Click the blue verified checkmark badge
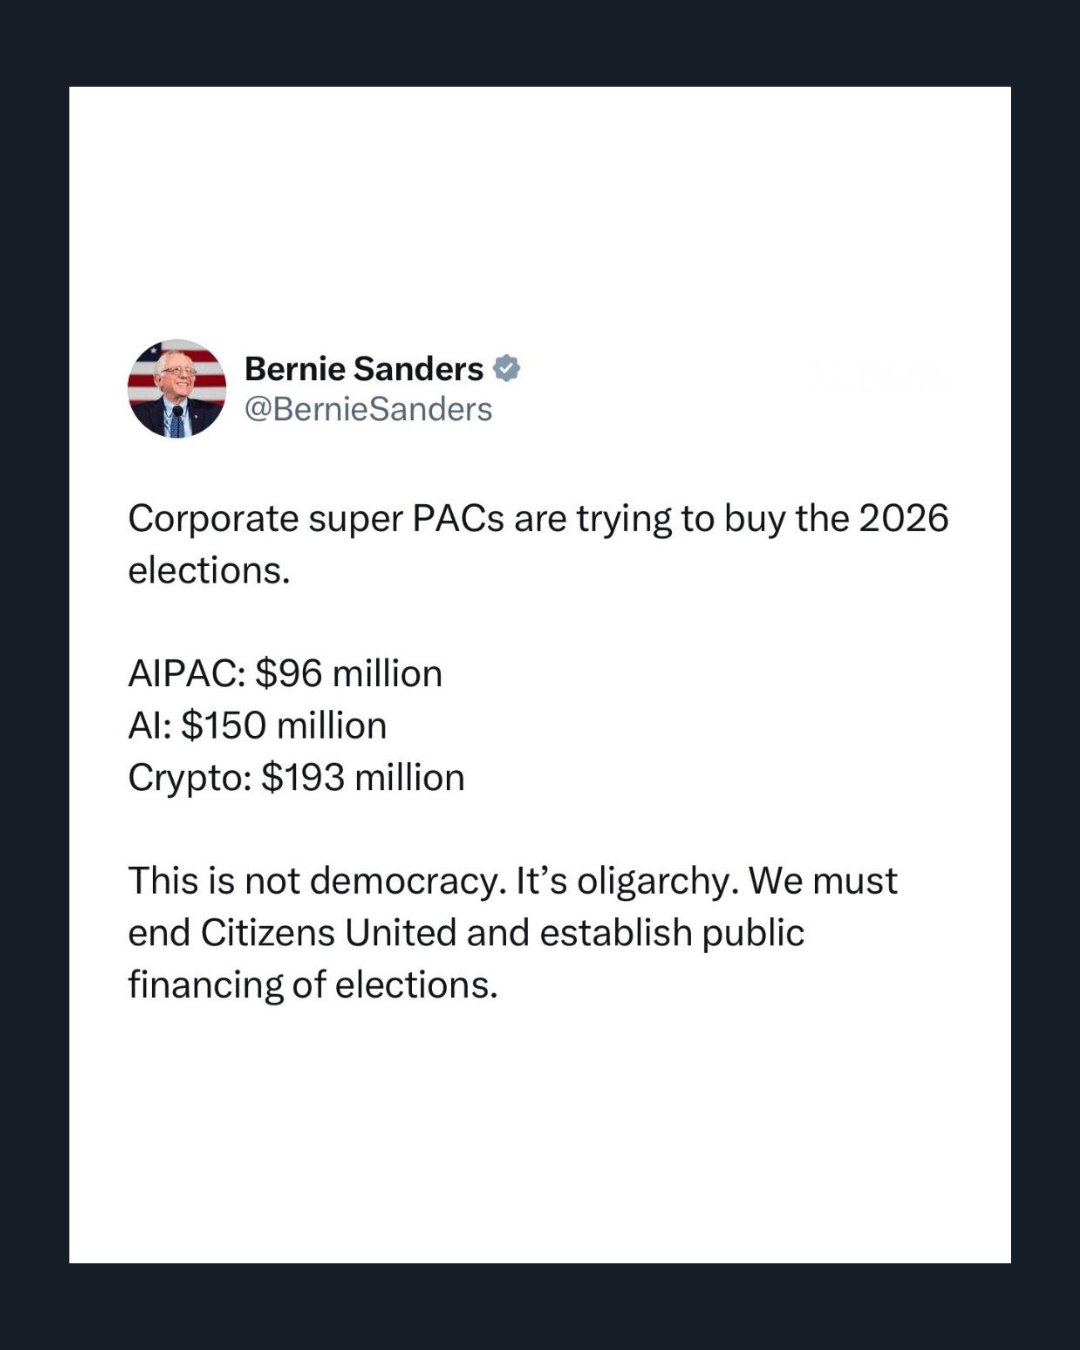Screen dimensions: 1080x1350 click(507, 368)
